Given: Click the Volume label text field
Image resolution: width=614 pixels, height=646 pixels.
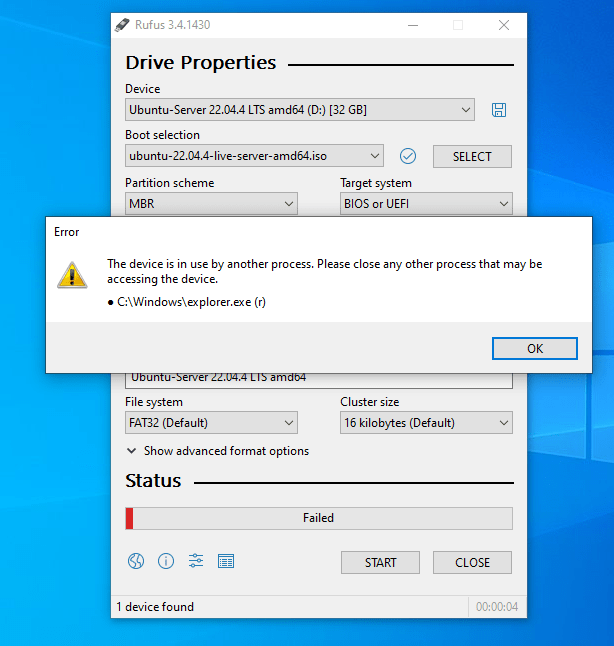Looking at the screenshot, I should pos(318,379).
